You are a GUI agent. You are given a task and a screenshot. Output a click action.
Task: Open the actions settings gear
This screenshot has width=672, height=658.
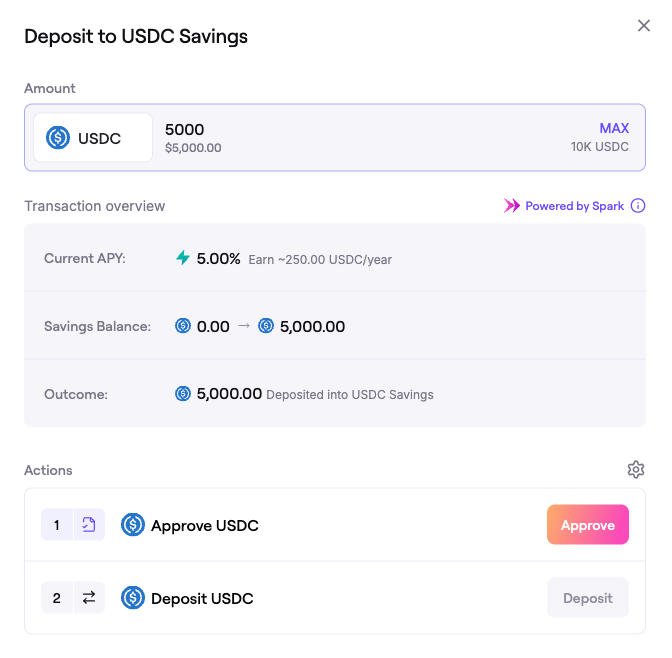[x=636, y=470]
